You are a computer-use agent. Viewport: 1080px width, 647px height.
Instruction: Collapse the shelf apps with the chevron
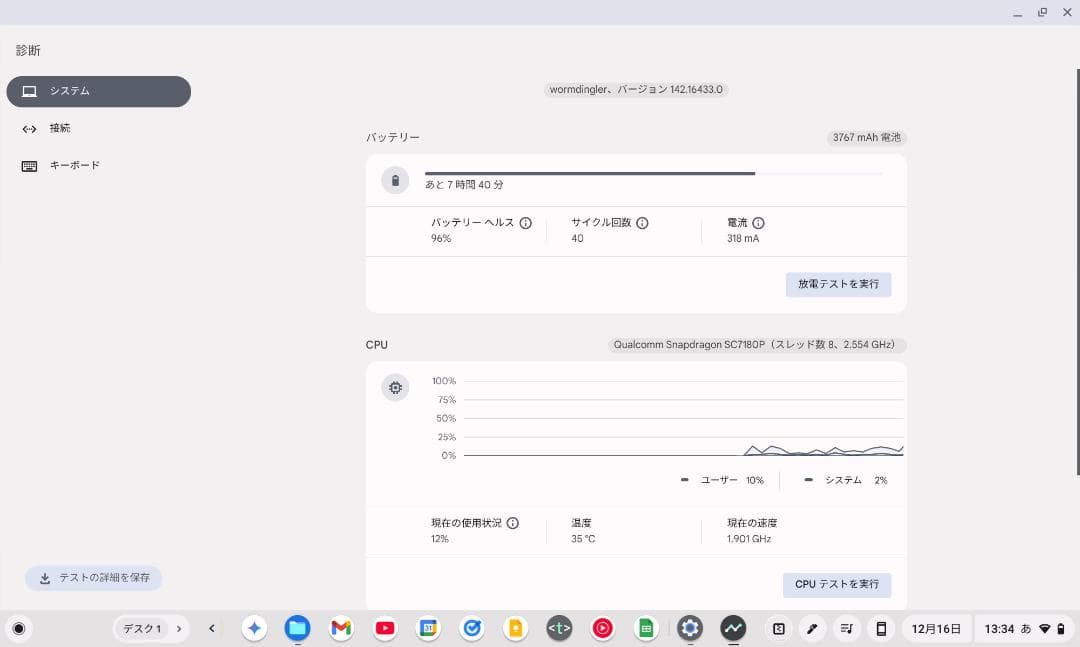coord(211,628)
